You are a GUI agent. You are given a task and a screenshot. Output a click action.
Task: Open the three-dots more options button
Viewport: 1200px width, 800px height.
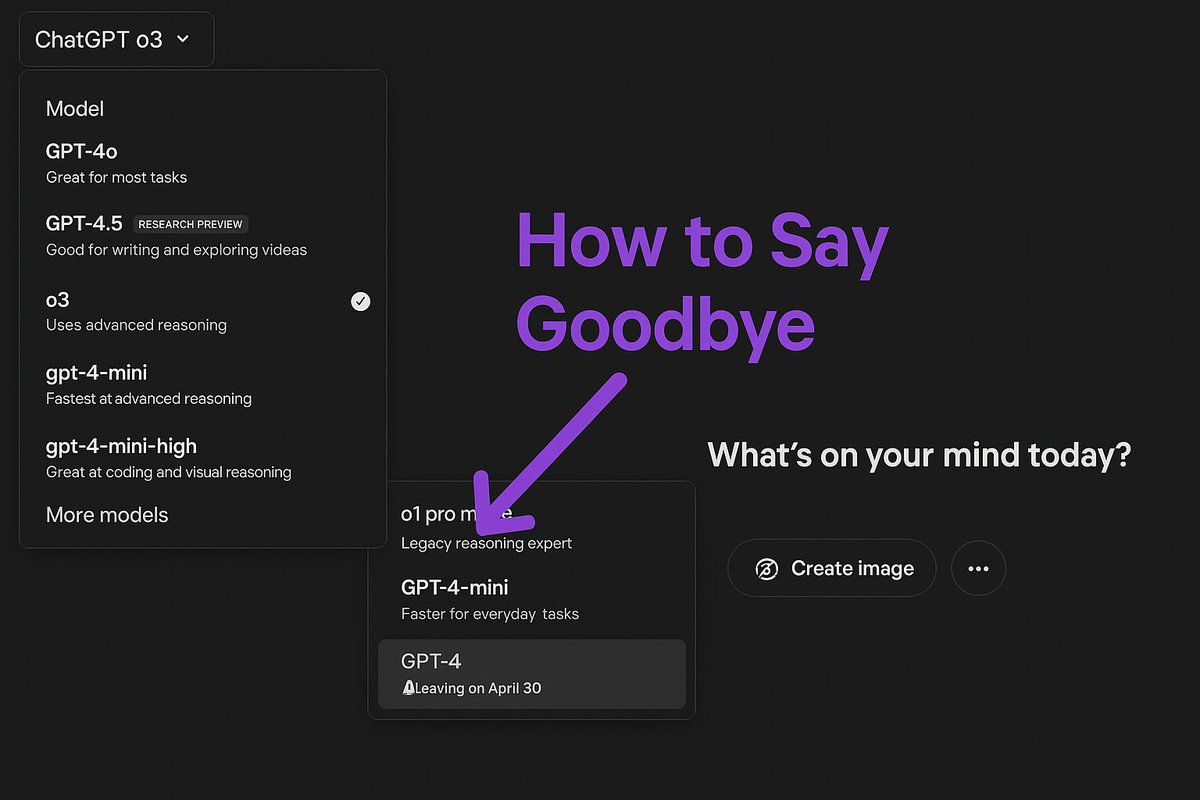[x=978, y=568]
